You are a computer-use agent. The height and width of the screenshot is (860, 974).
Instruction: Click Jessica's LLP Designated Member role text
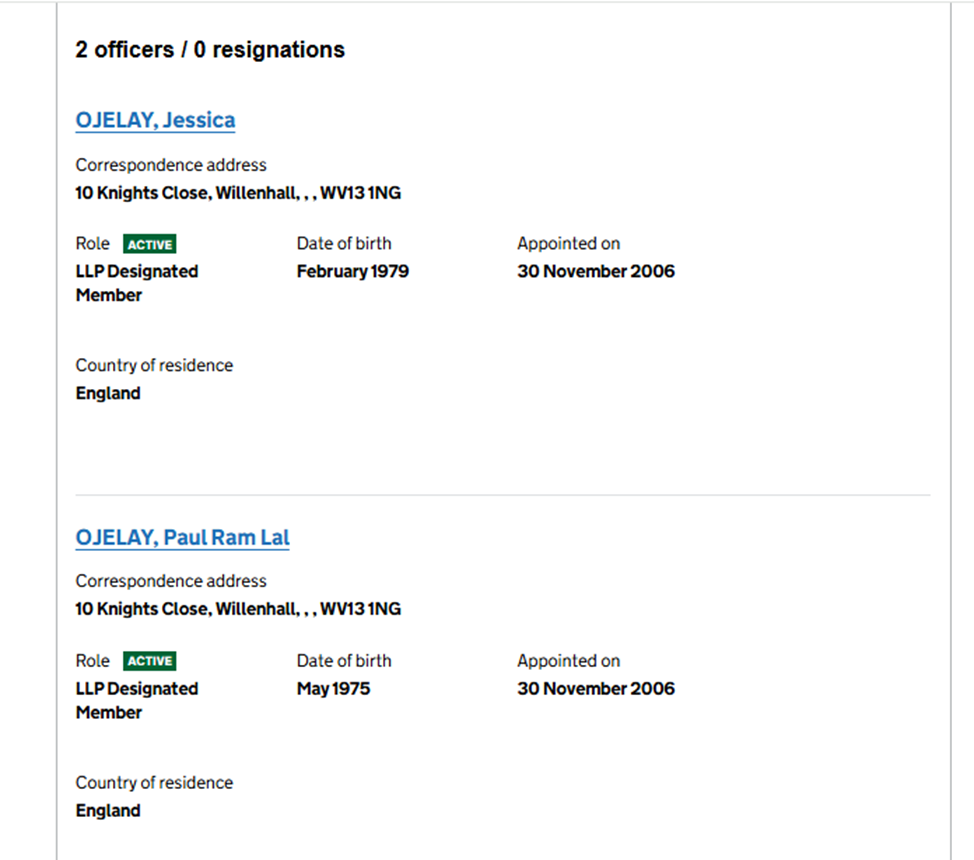(136, 283)
